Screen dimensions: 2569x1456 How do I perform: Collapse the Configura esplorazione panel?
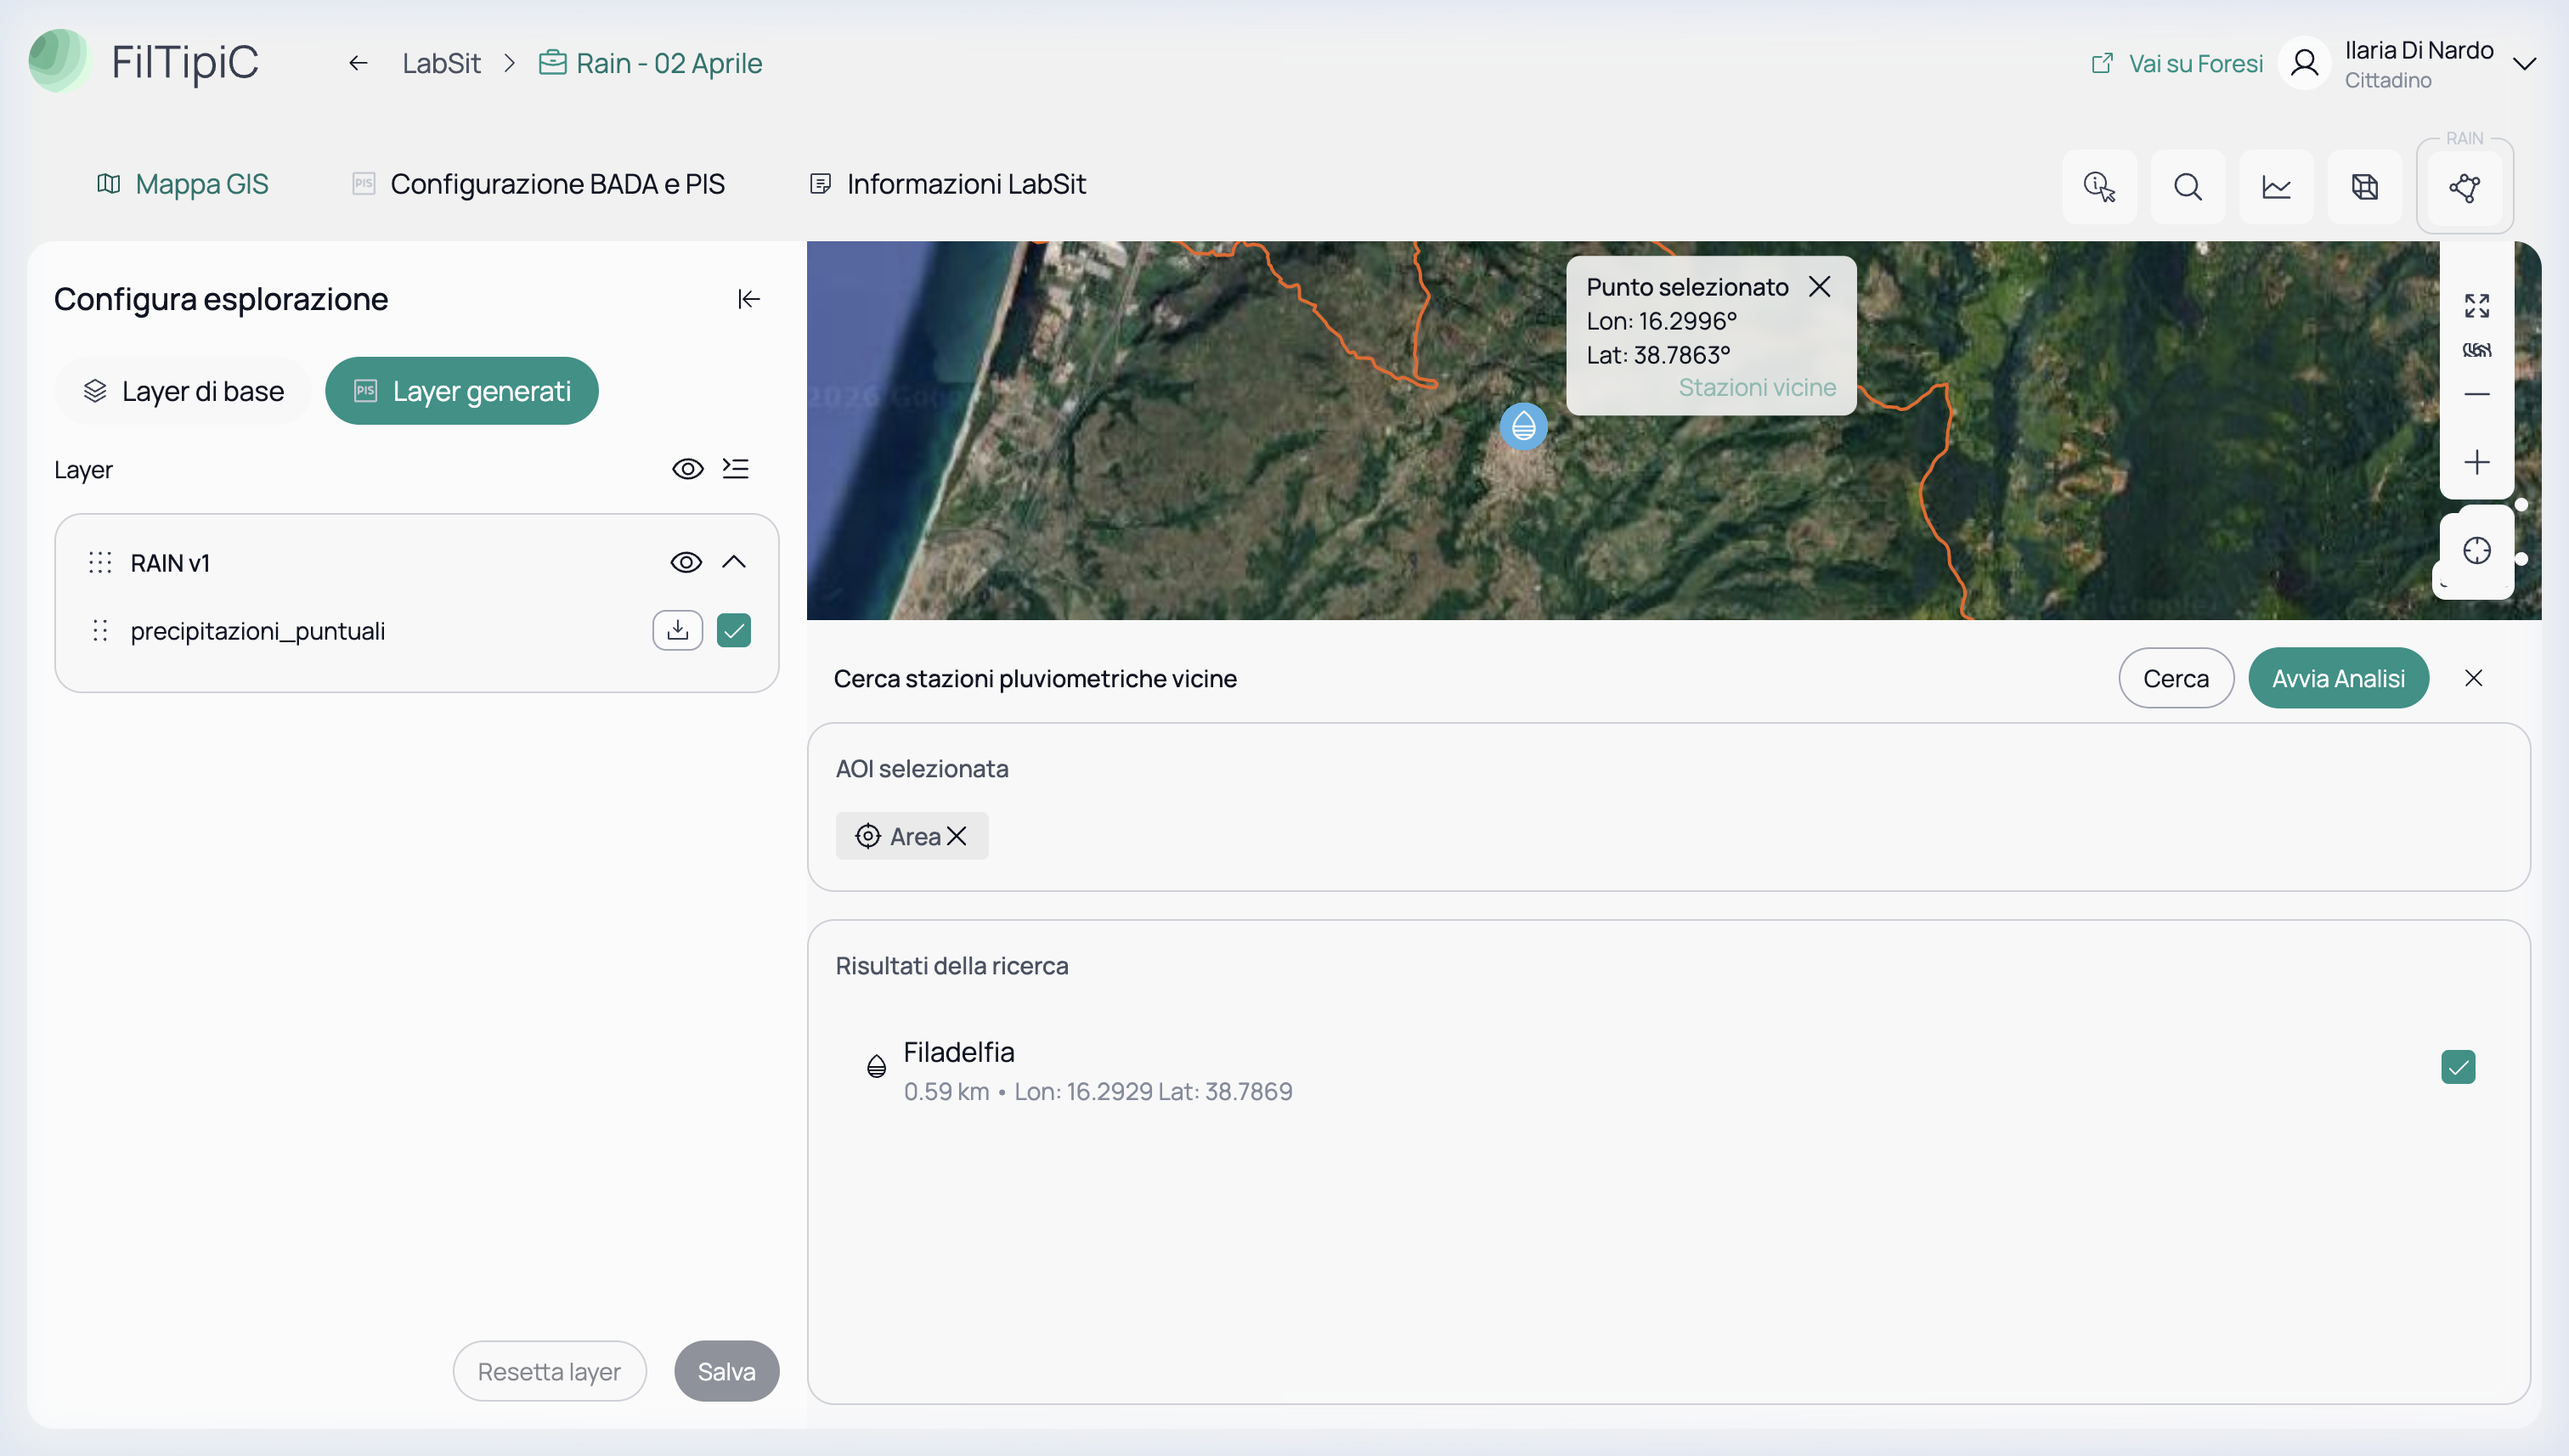[749, 299]
